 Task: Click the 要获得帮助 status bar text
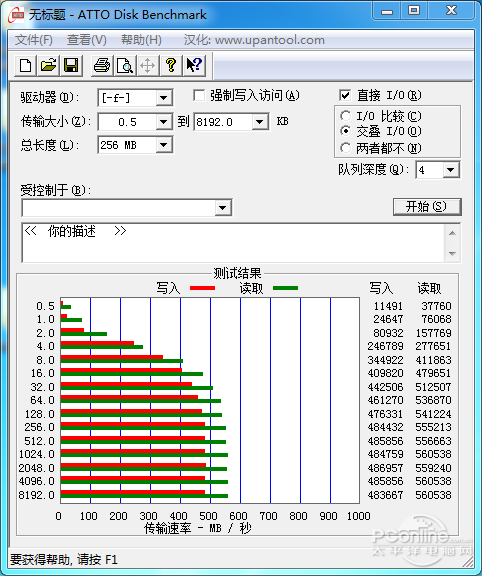tap(64, 559)
